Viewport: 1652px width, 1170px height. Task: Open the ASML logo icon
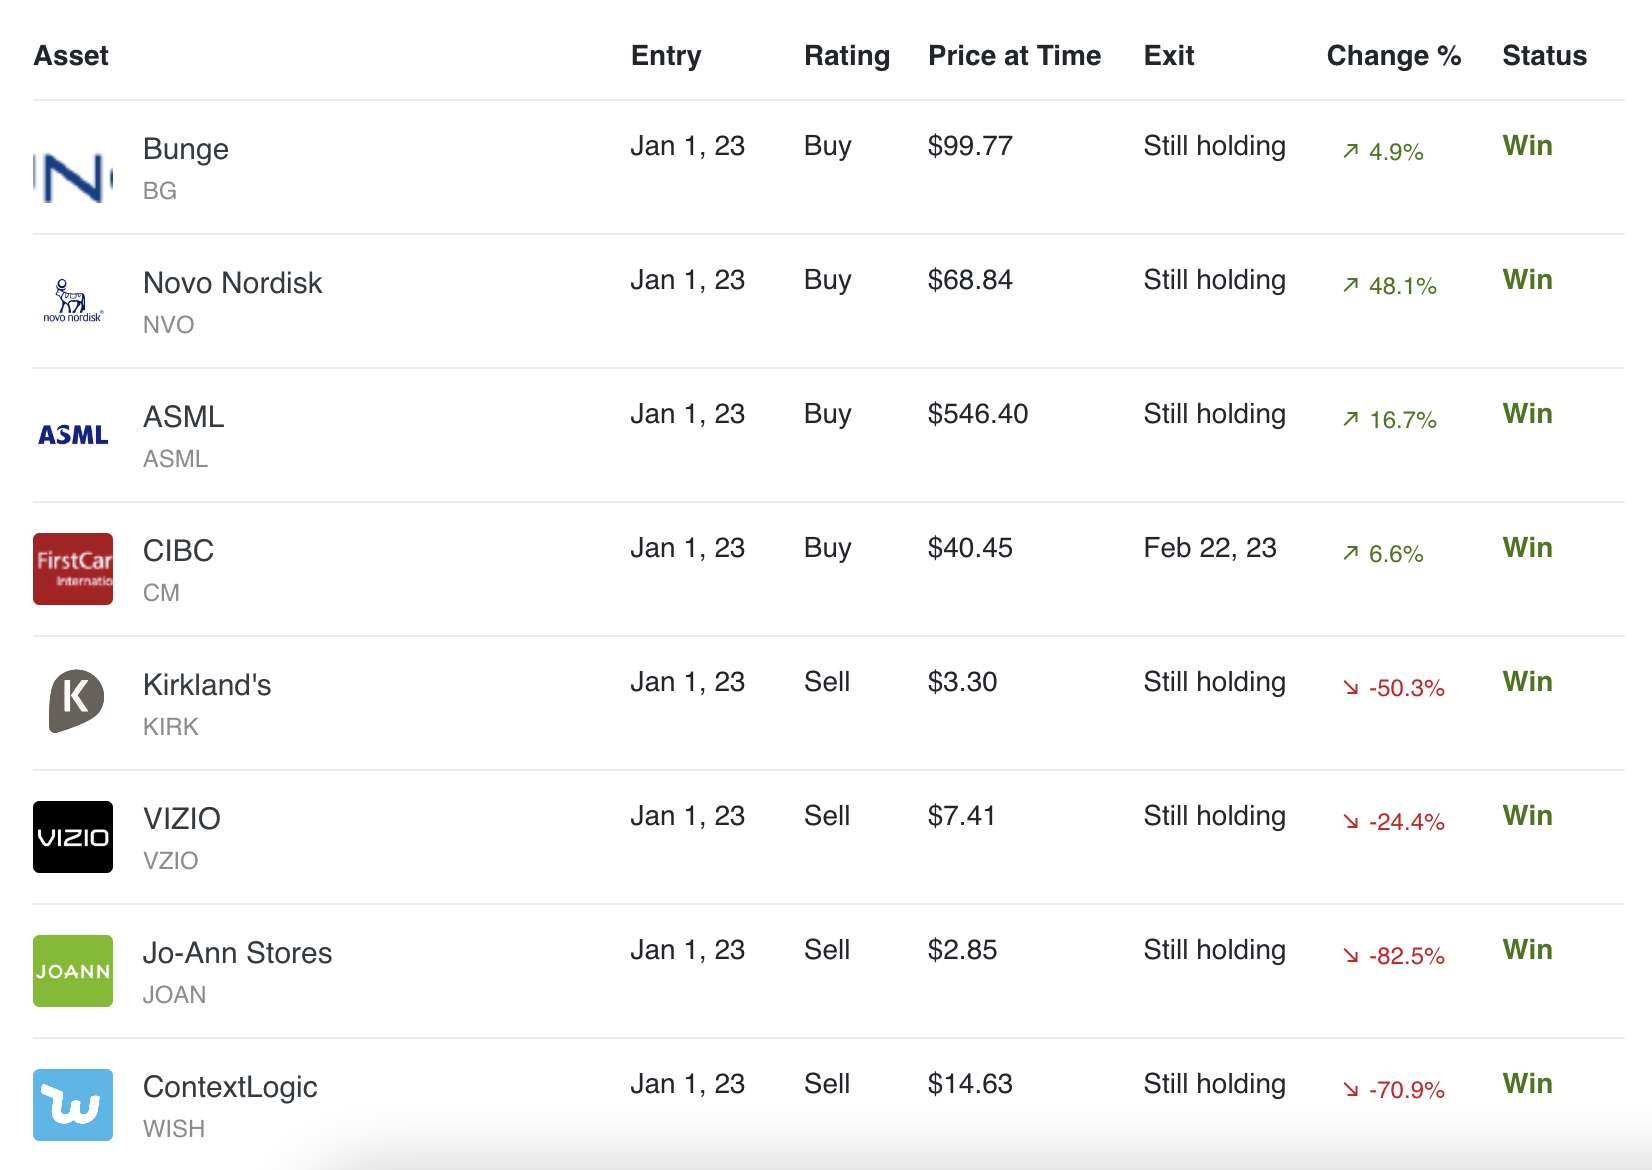(x=73, y=435)
